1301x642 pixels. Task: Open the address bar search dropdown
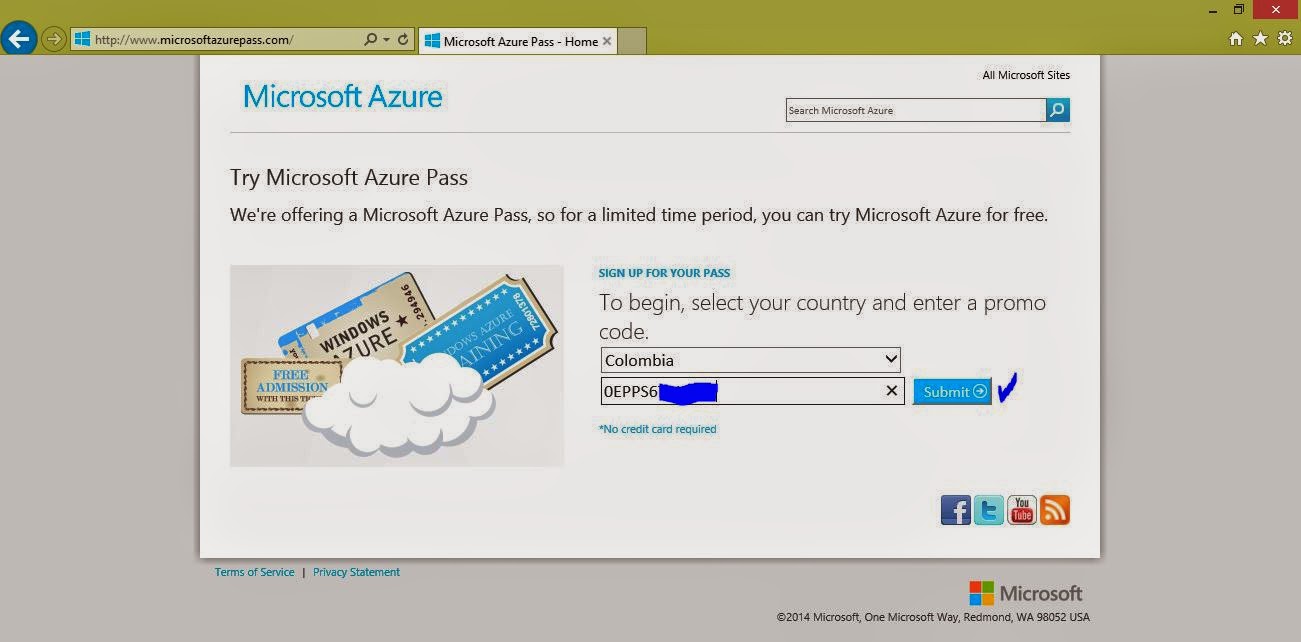tap(371, 39)
